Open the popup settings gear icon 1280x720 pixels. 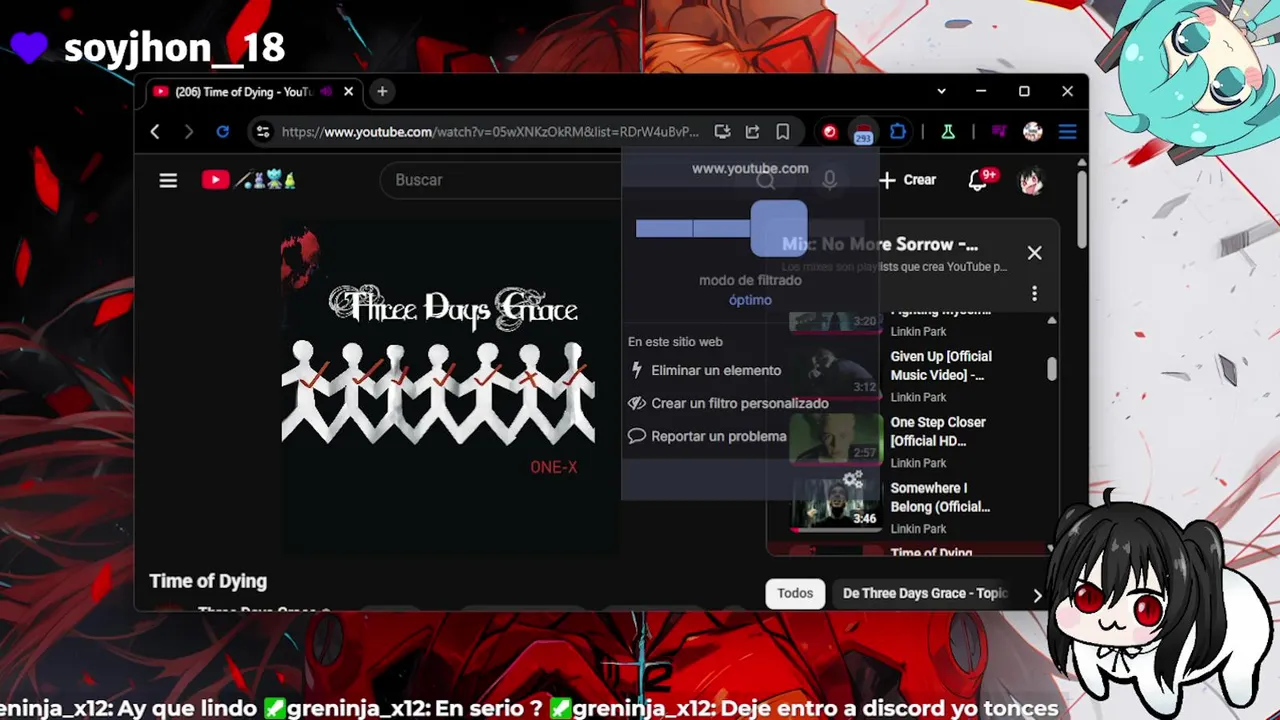tap(853, 480)
